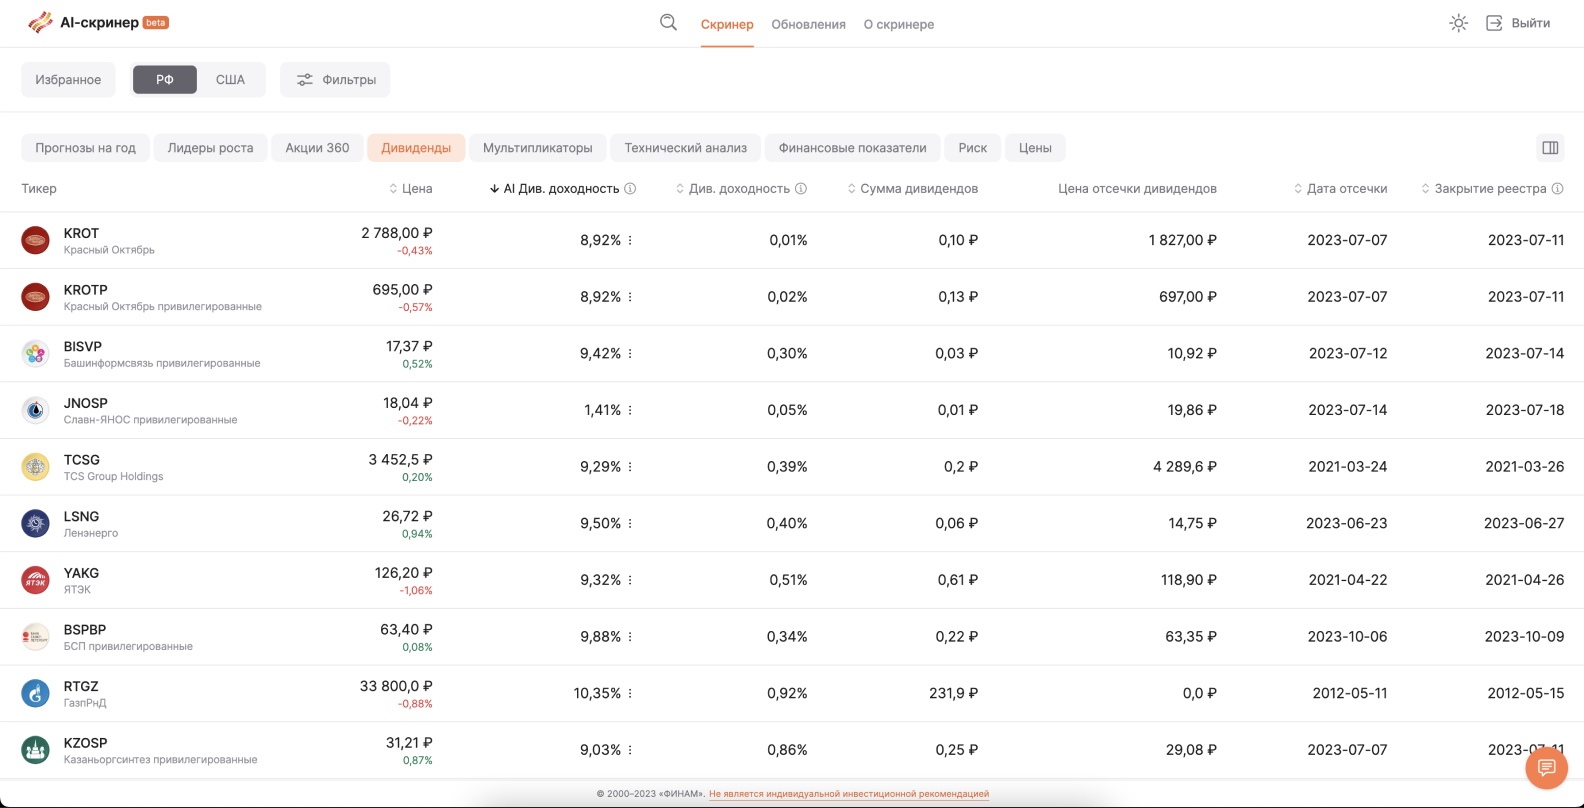Select the Дивиденды tab
Image resolution: width=1584 pixels, height=808 pixels.
click(x=416, y=148)
